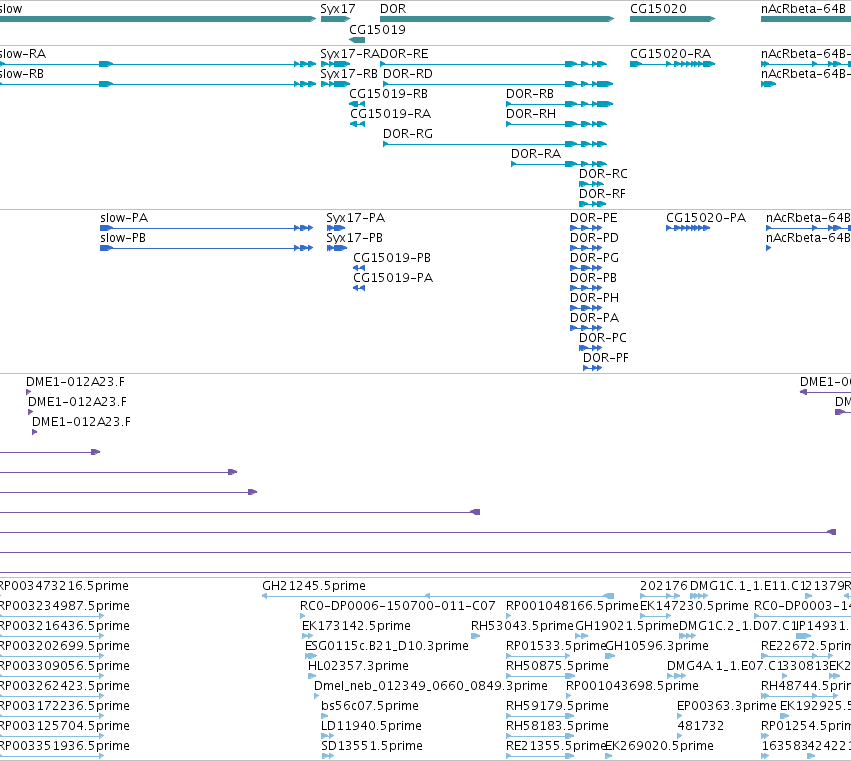Image resolution: width=851 pixels, height=761 pixels.
Task: Click the RP003351936.5prime EST label
Action: click(x=65, y=746)
